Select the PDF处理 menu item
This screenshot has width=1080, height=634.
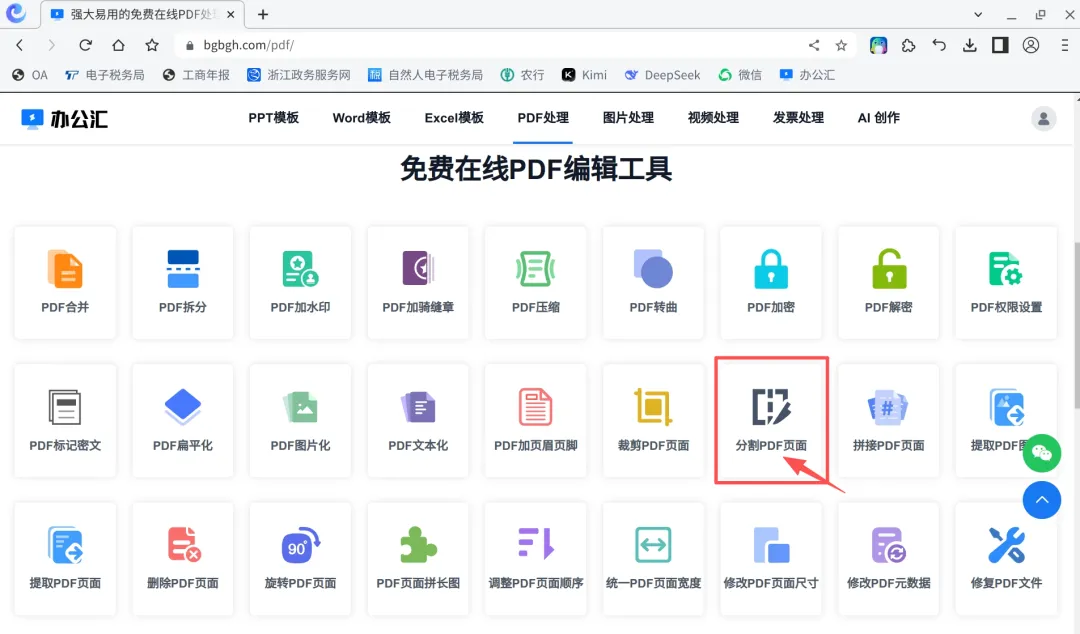[543, 118]
